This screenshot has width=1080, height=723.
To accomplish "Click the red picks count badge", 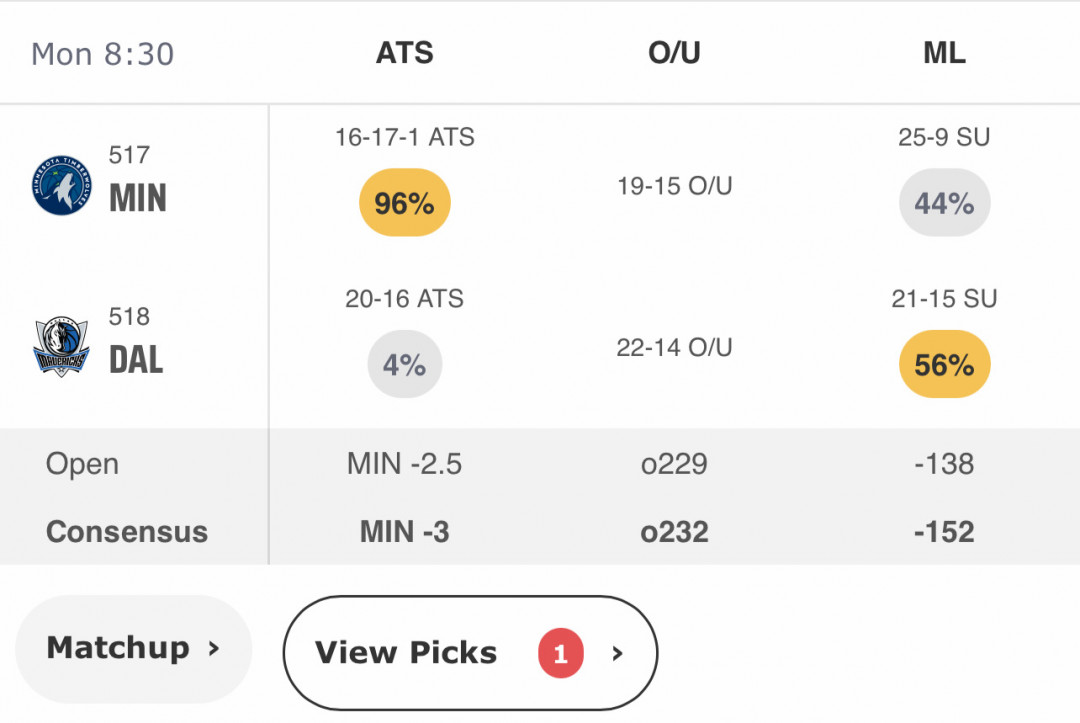I will click(x=561, y=653).
